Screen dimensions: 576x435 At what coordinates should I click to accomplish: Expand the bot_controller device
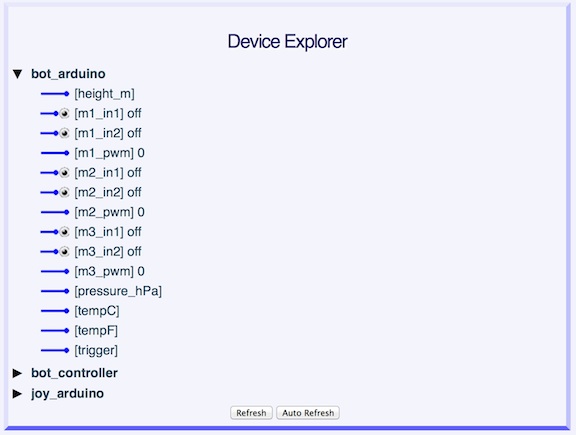pos(17,373)
